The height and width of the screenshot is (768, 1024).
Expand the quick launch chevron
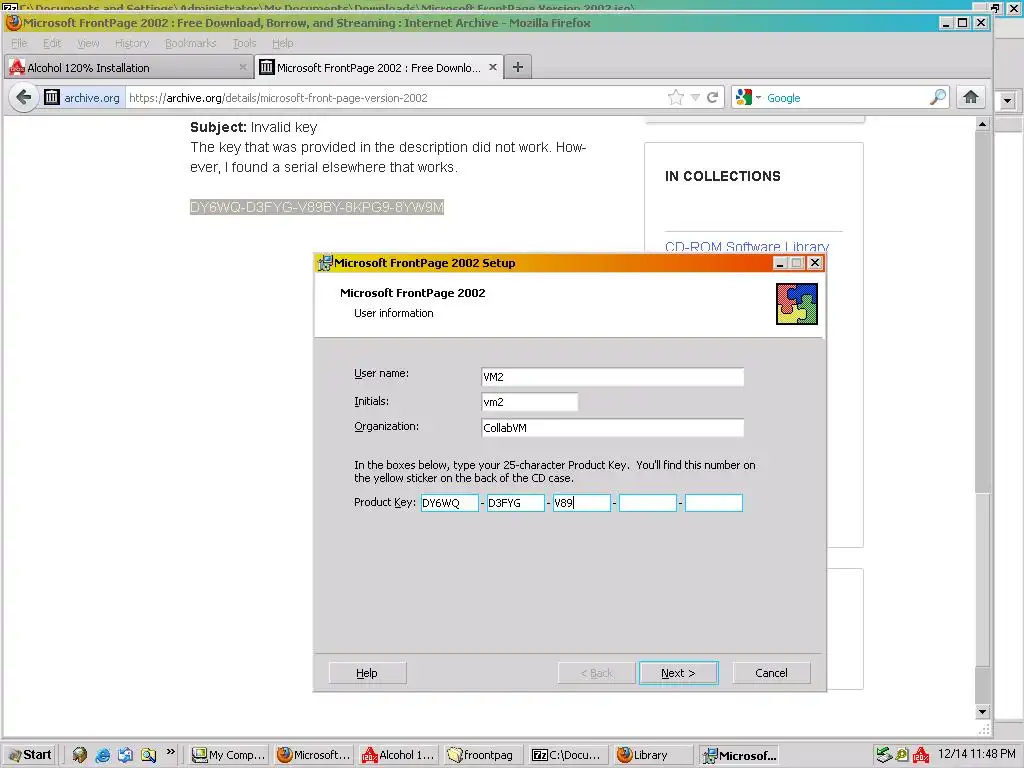[170, 752]
